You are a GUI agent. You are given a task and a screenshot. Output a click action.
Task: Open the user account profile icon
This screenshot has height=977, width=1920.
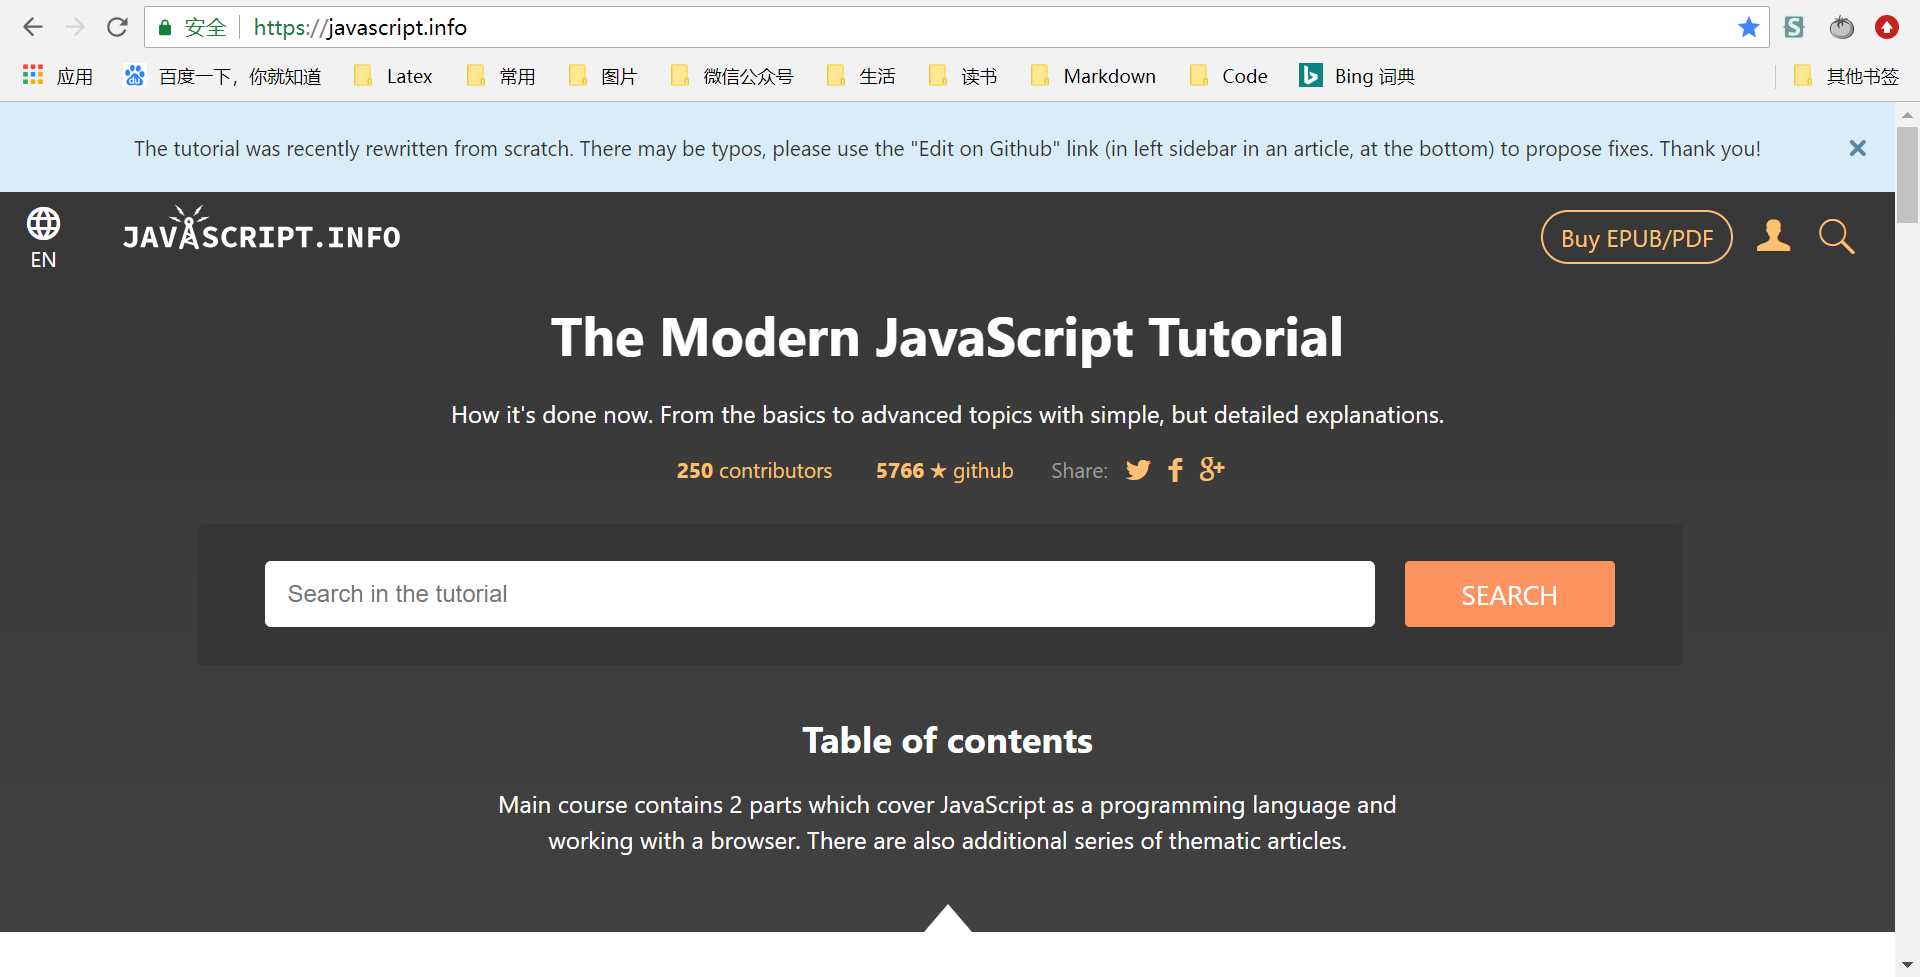point(1773,236)
